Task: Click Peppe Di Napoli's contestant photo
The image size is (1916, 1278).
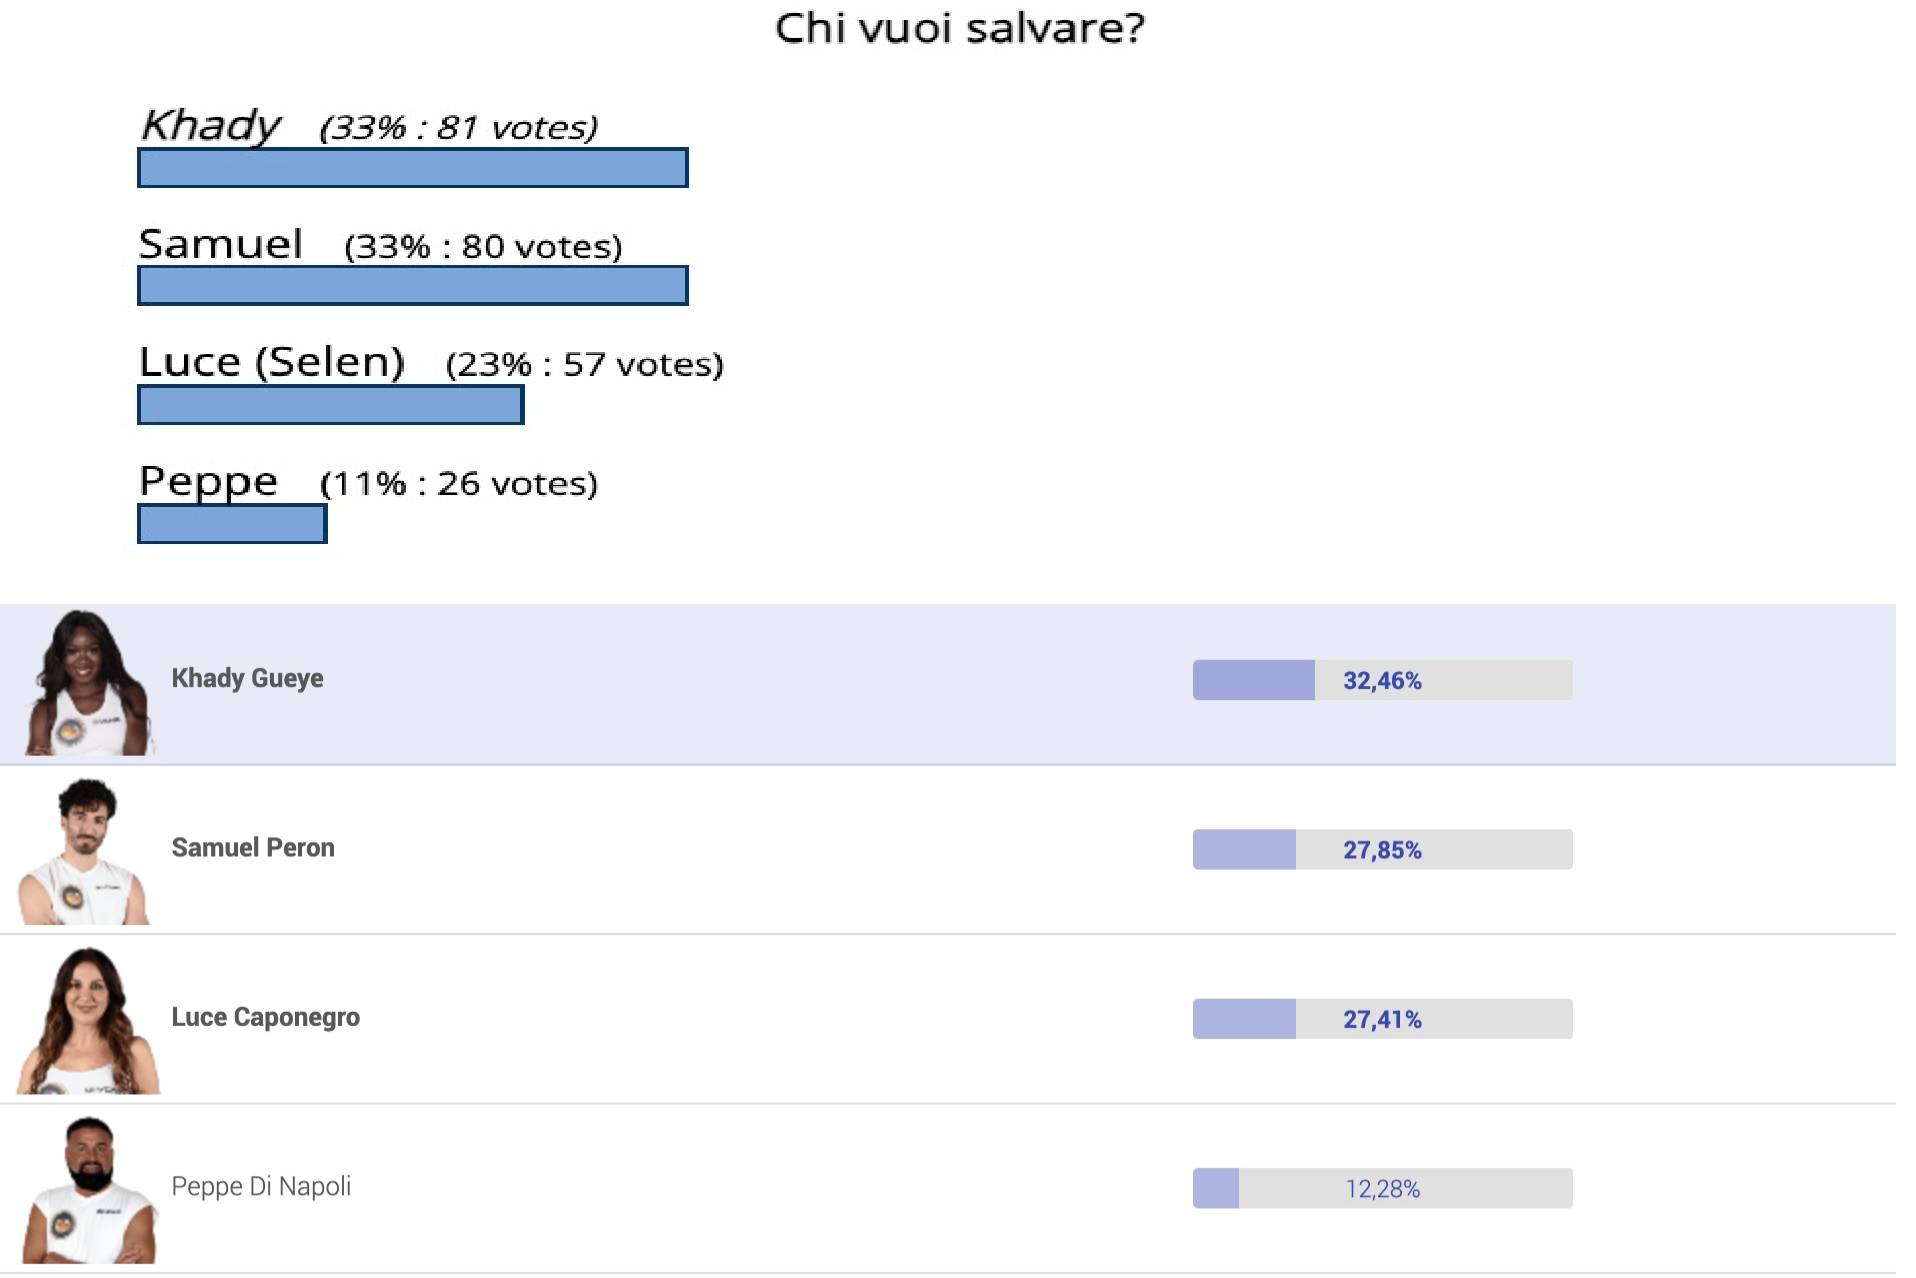Action: tap(90, 1190)
